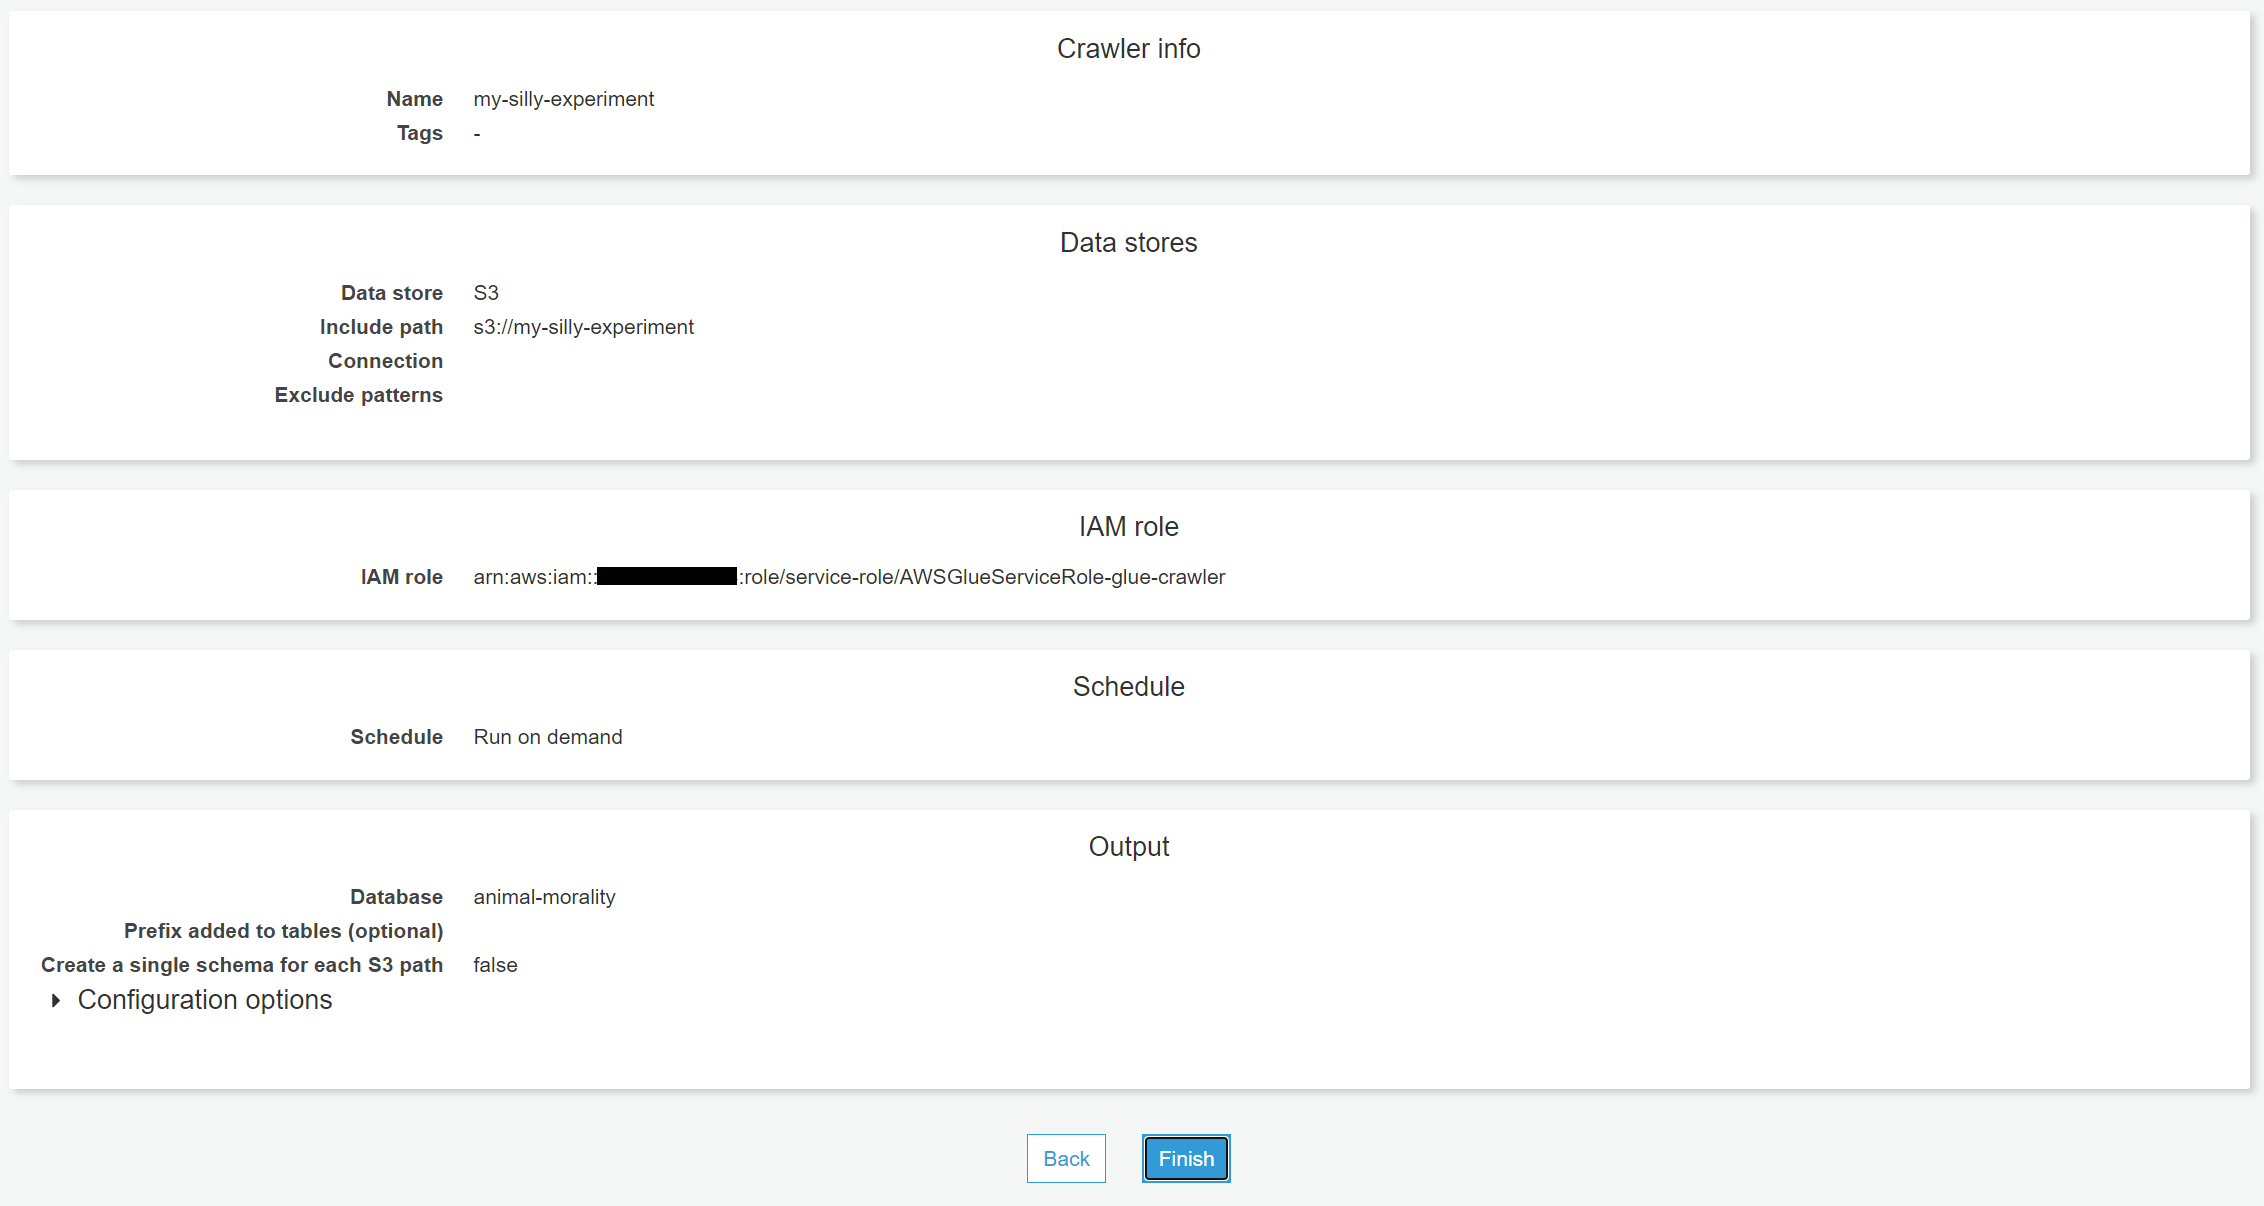Click the crawler name my-silly-experiment value

(563, 99)
